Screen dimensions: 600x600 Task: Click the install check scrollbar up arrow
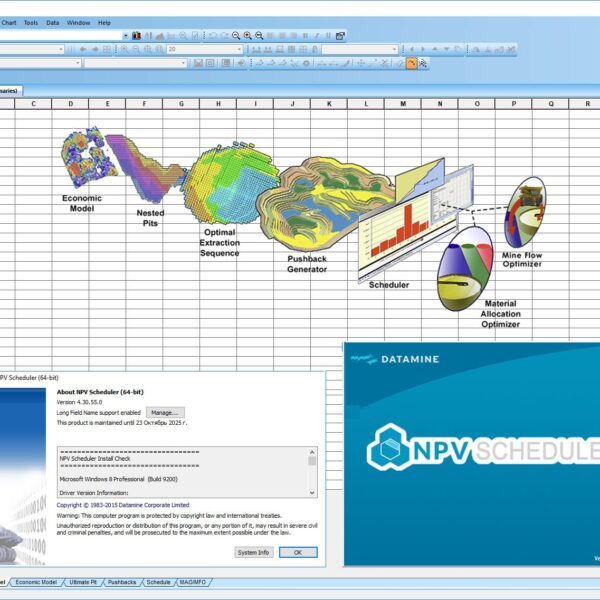tap(312, 452)
